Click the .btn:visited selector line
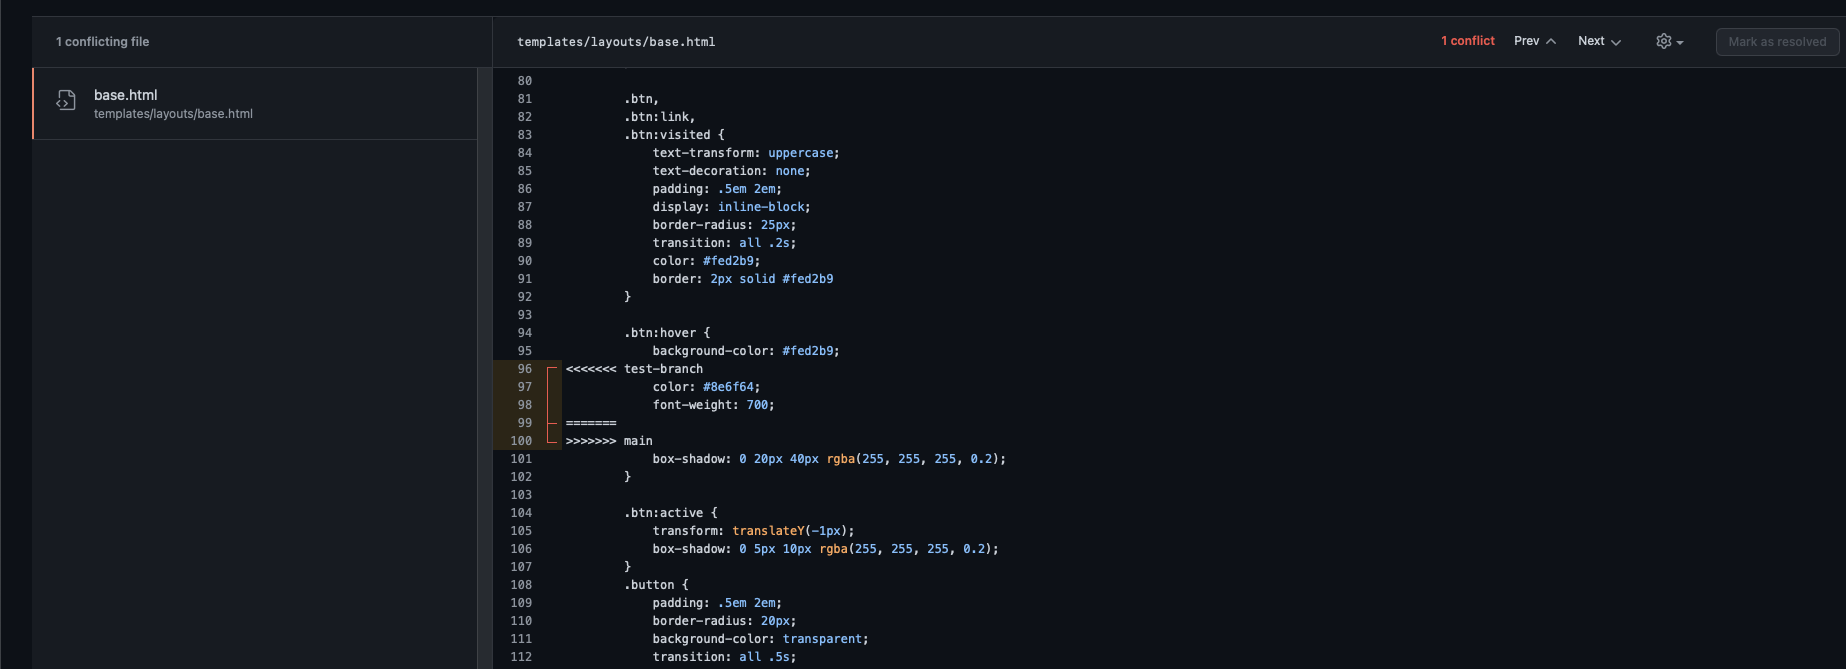The width and height of the screenshot is (1846, 669). [x=674, y=135]
